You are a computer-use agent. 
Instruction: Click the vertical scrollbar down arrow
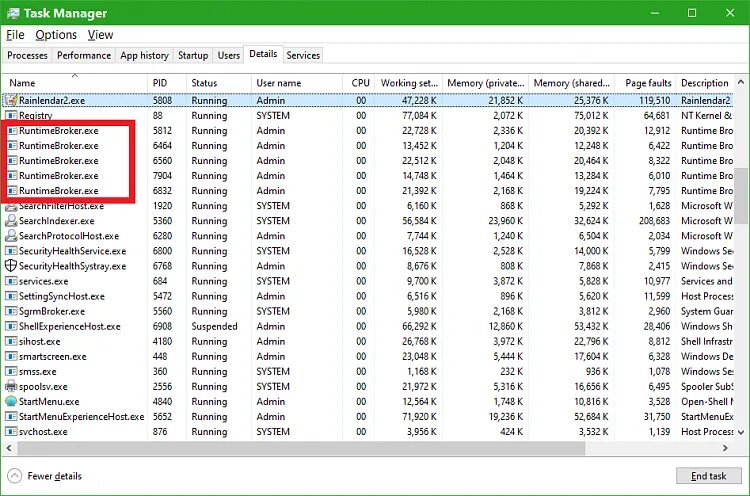741,432
